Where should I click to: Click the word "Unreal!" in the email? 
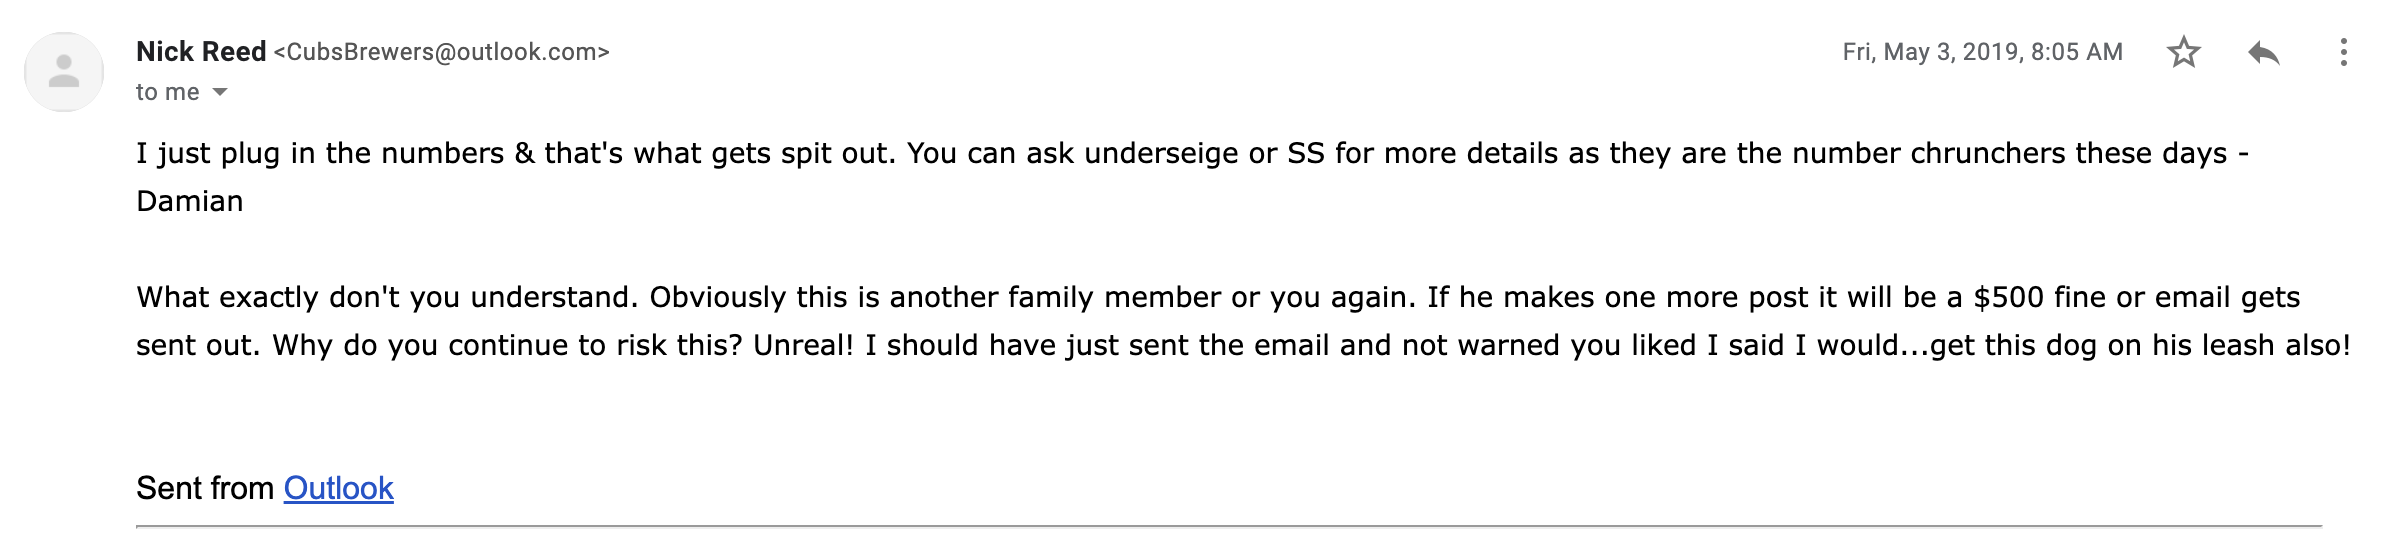(x=803, y=345)
